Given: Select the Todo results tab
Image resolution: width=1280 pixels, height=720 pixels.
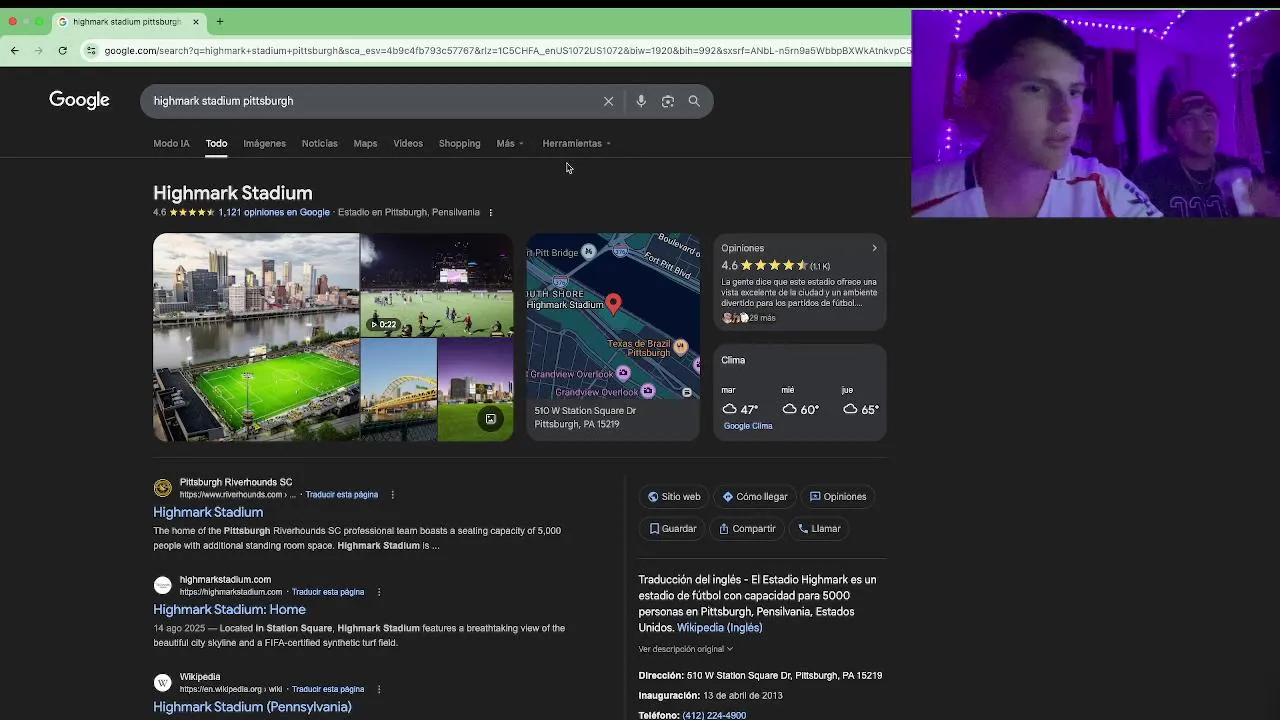Looking at the screenshot, I should pyautogui.click(x=217, y=143).
